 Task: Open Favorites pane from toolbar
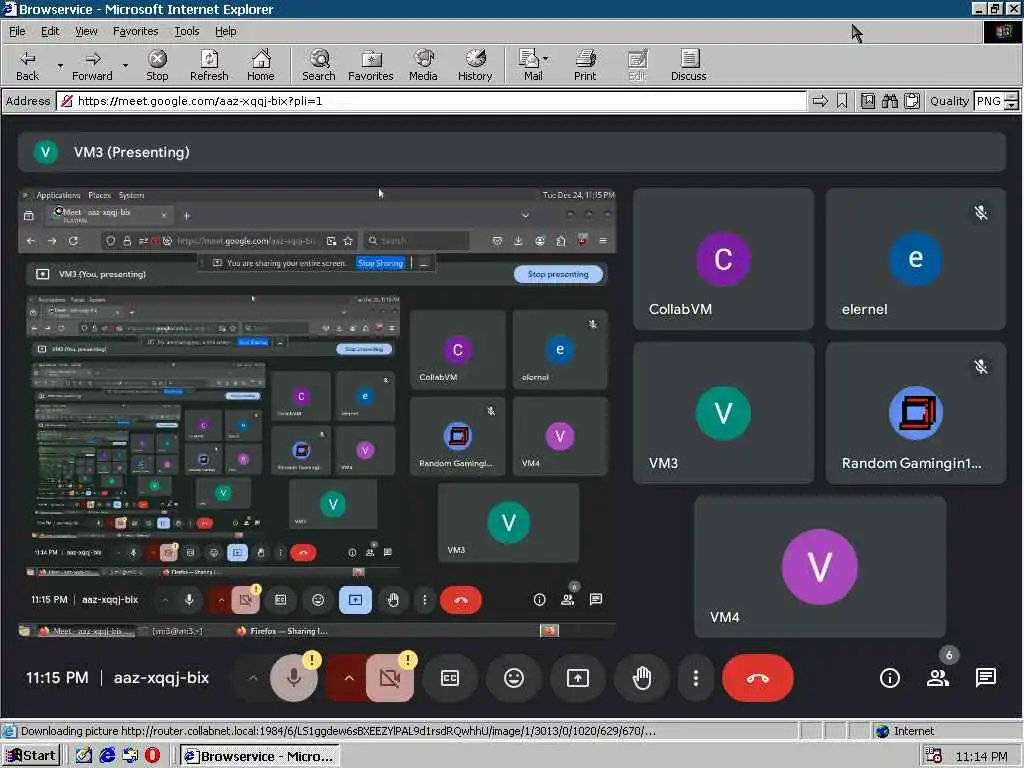click(x=371, y=65)
